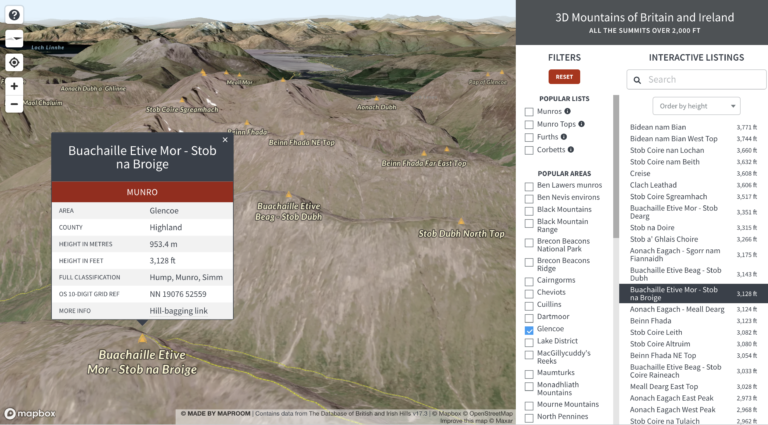This screenshot has width=768, height=425.
Task: Select Aonach Dubh summit marker
Action: click(376, 98)
